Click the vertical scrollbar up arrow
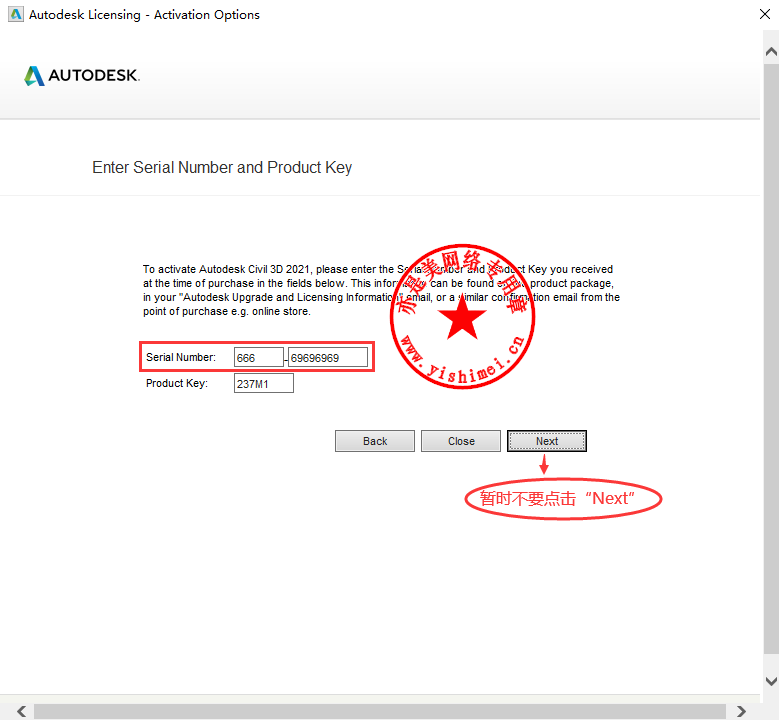 771,51
